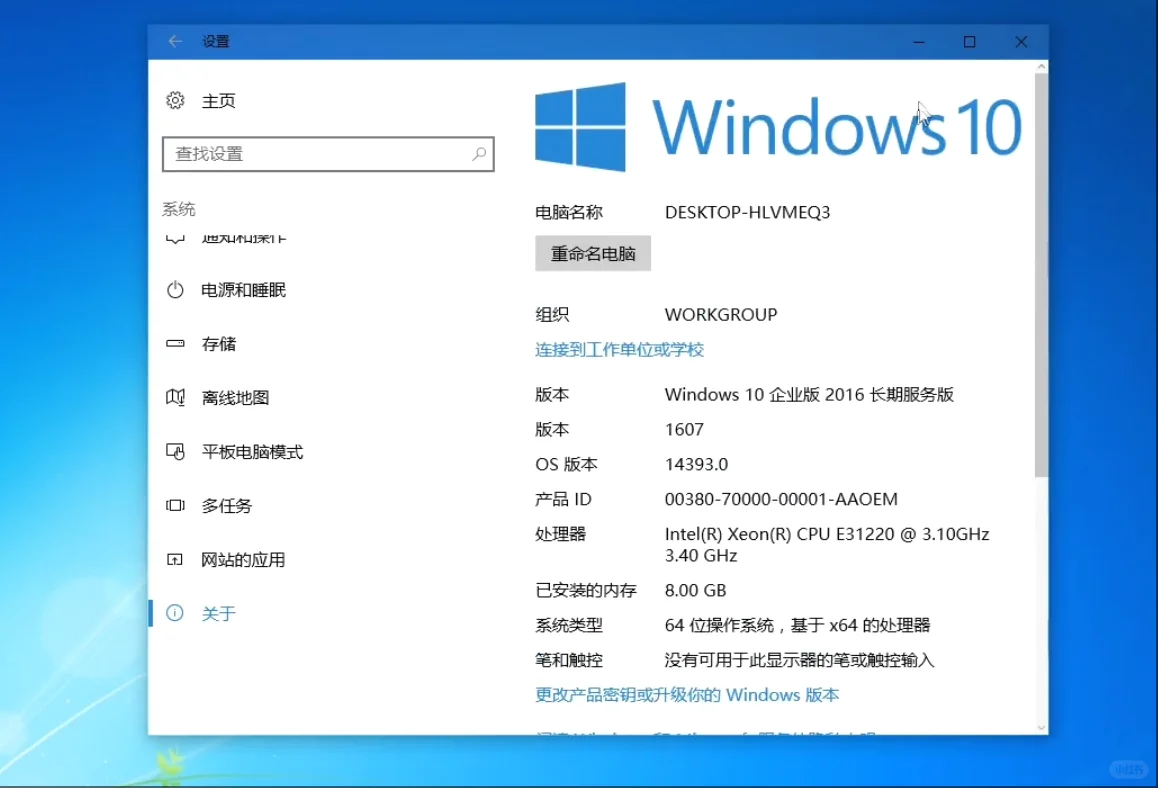Click the 系统 section header in the sidebar

coord(178,208)
